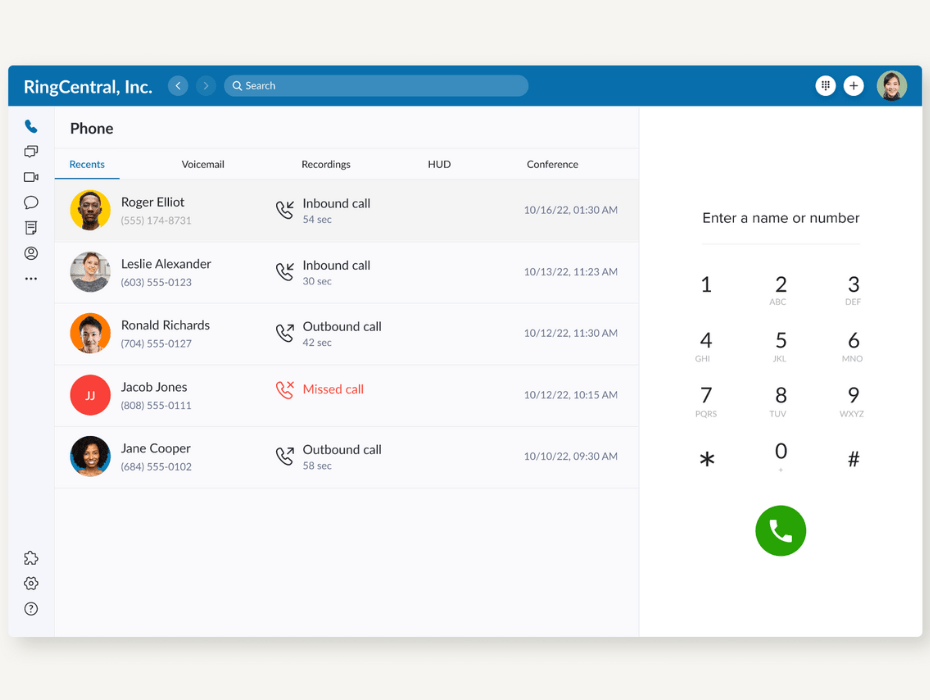Expand the More options ellipsis in sidebar

tap(31, 278)
